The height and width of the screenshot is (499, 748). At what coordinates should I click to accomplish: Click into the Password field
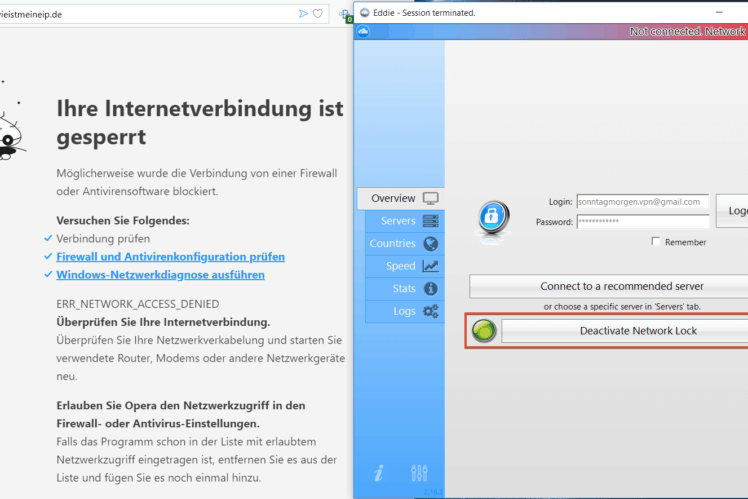pos(642,222)
